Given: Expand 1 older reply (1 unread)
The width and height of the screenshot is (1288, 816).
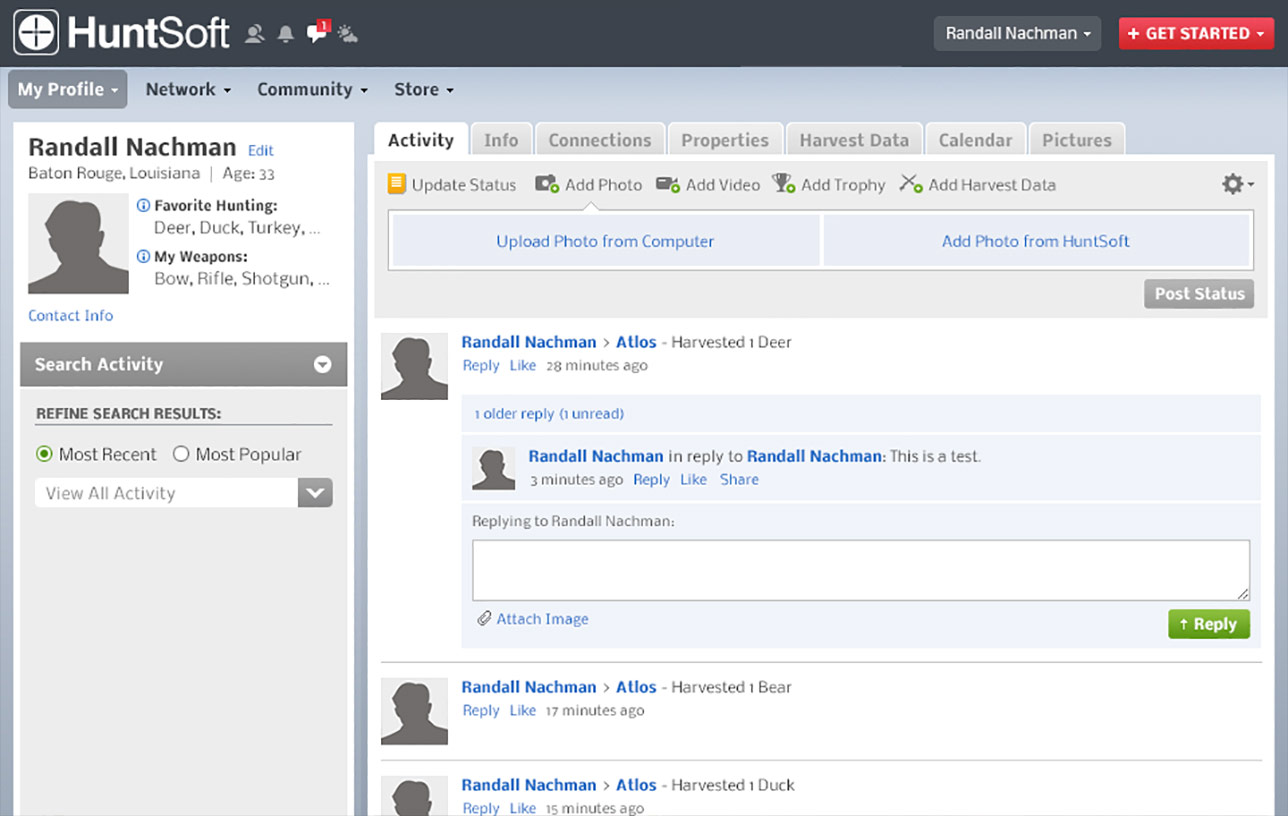Looking at the screenshot, I should tap(549, 413).
